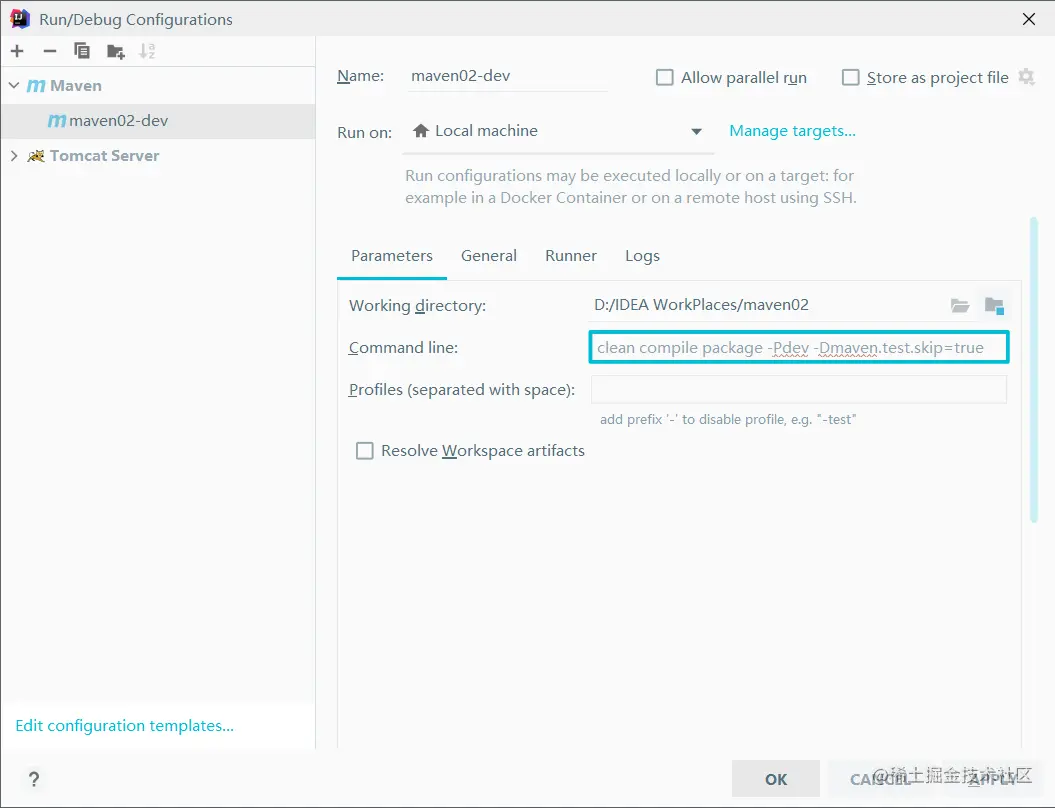Expand the Tomcat Server group
The width and height of the screenshot is (1055, 808).
tap(14, 156)
